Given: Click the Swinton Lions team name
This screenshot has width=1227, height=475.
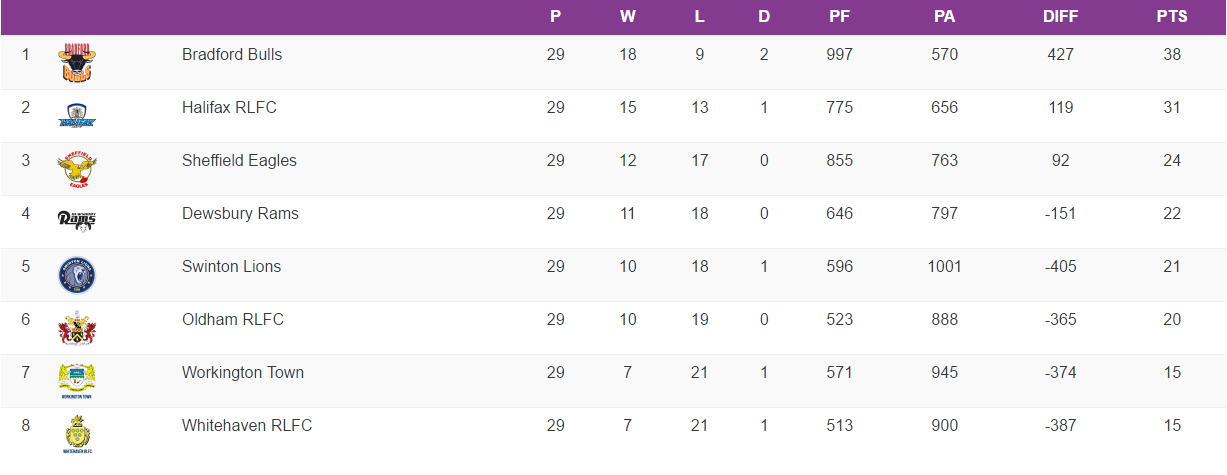Looking at the screenshot, I should click(231, 266).
